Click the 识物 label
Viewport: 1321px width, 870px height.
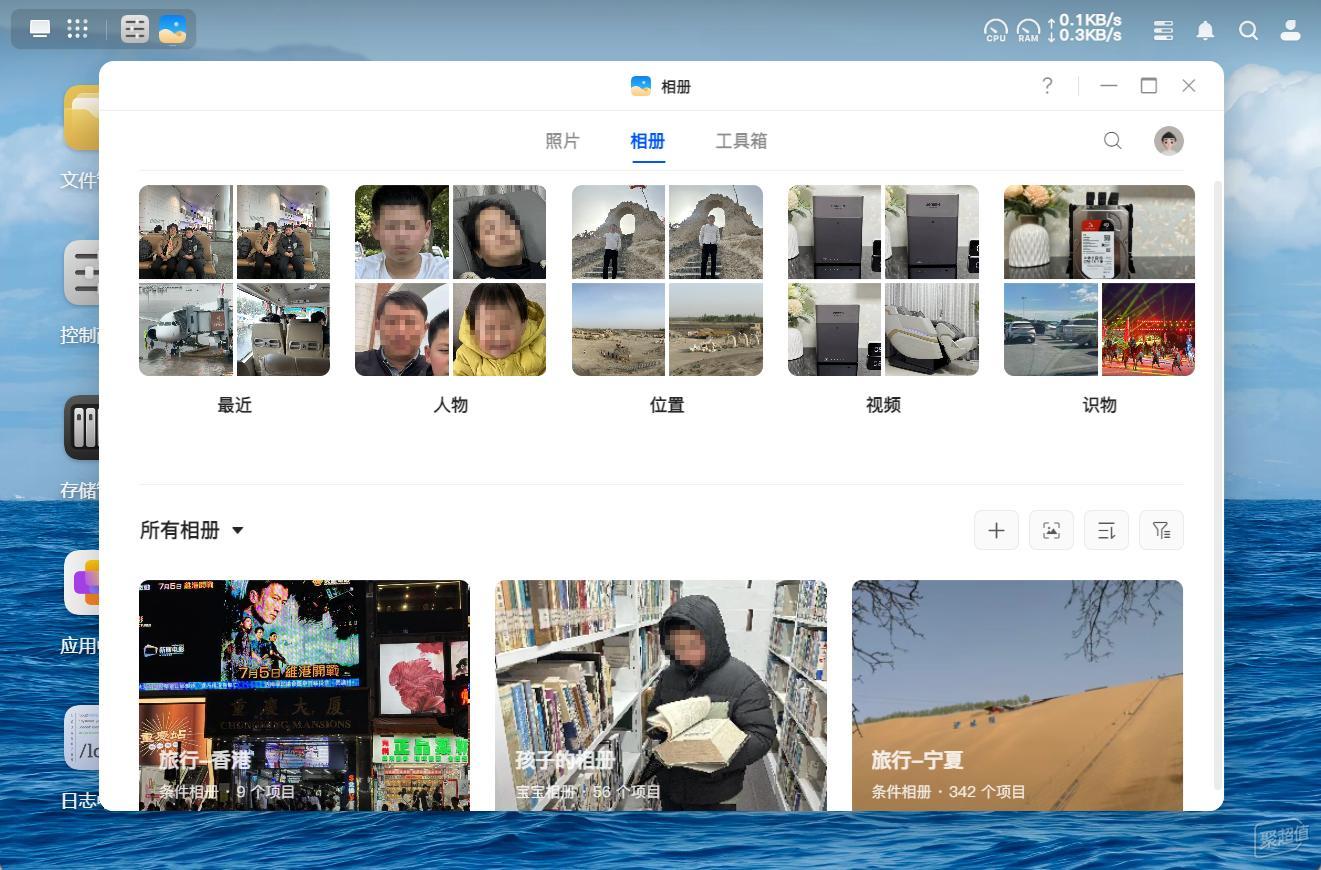pyautogui.click(x=1099, y=405)
